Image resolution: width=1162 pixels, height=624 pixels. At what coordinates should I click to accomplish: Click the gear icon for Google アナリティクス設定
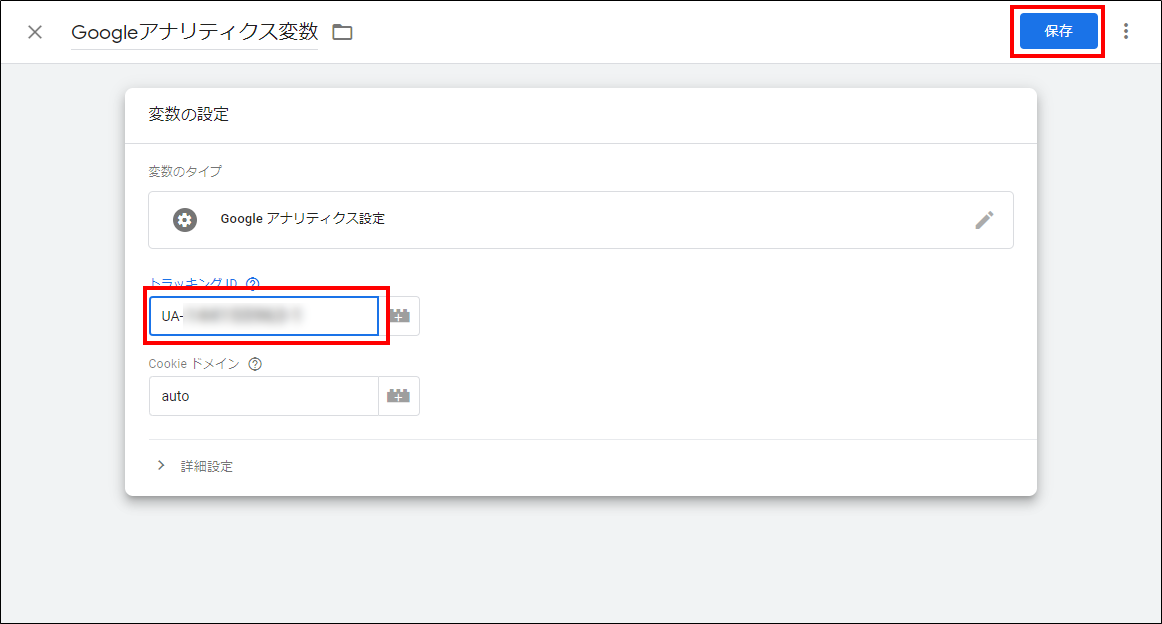(x=184, y=220)
